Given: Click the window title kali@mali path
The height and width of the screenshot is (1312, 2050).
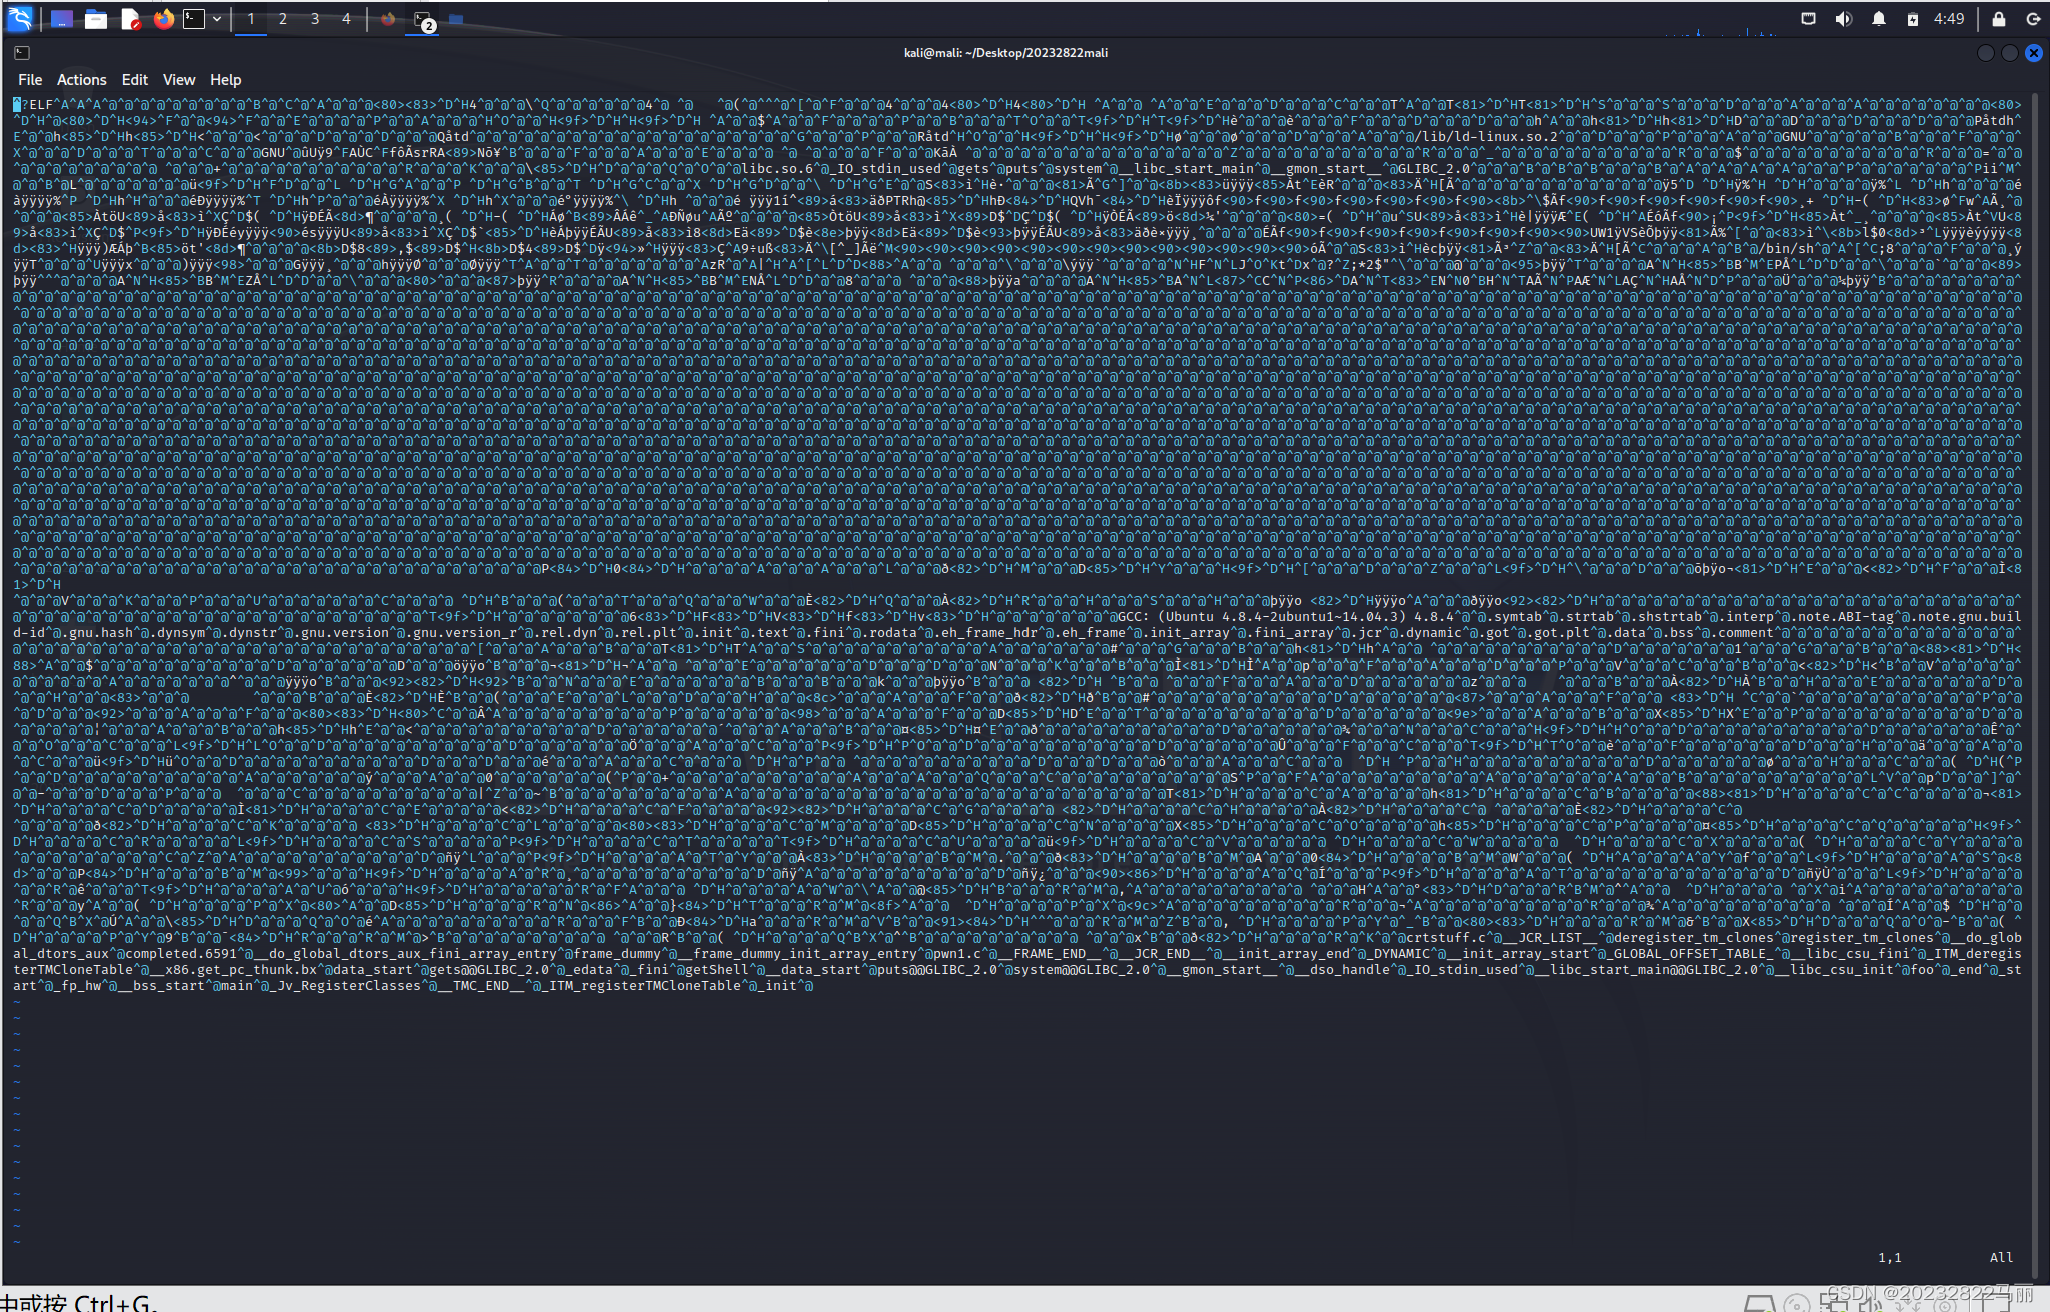Looking at the screenshot, I should pos(1006,53).
